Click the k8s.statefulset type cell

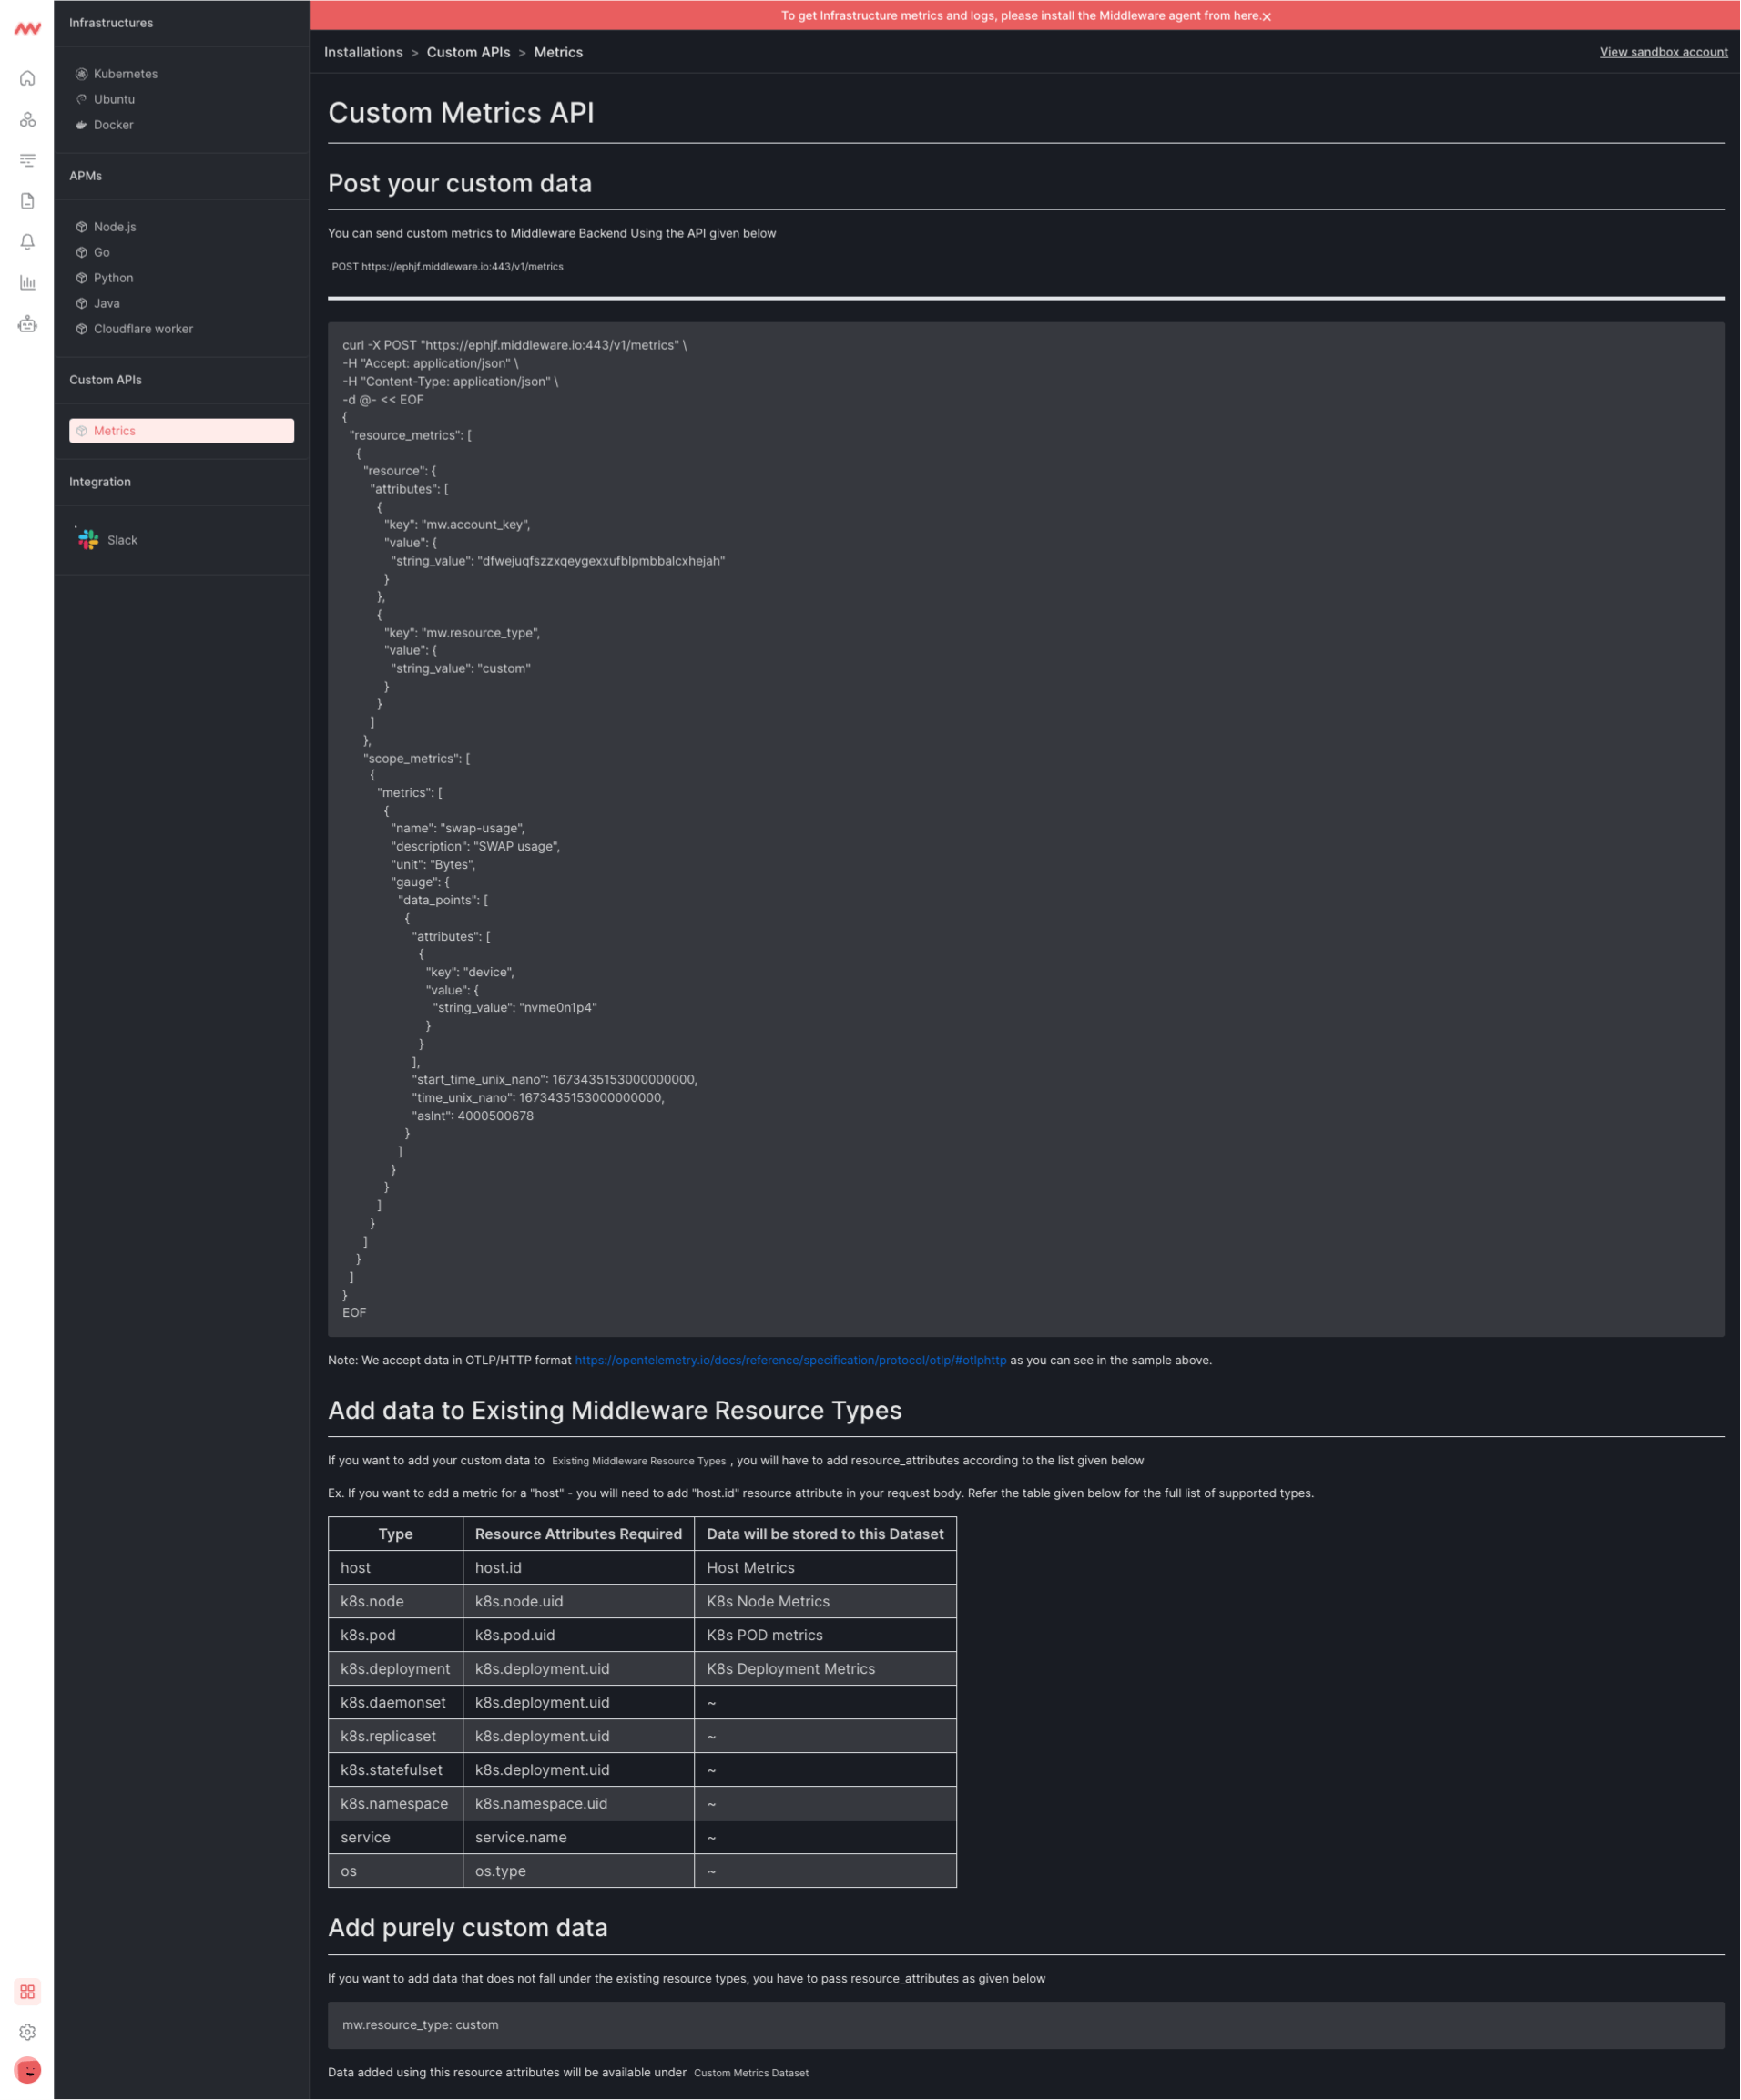coord(395,1770)
